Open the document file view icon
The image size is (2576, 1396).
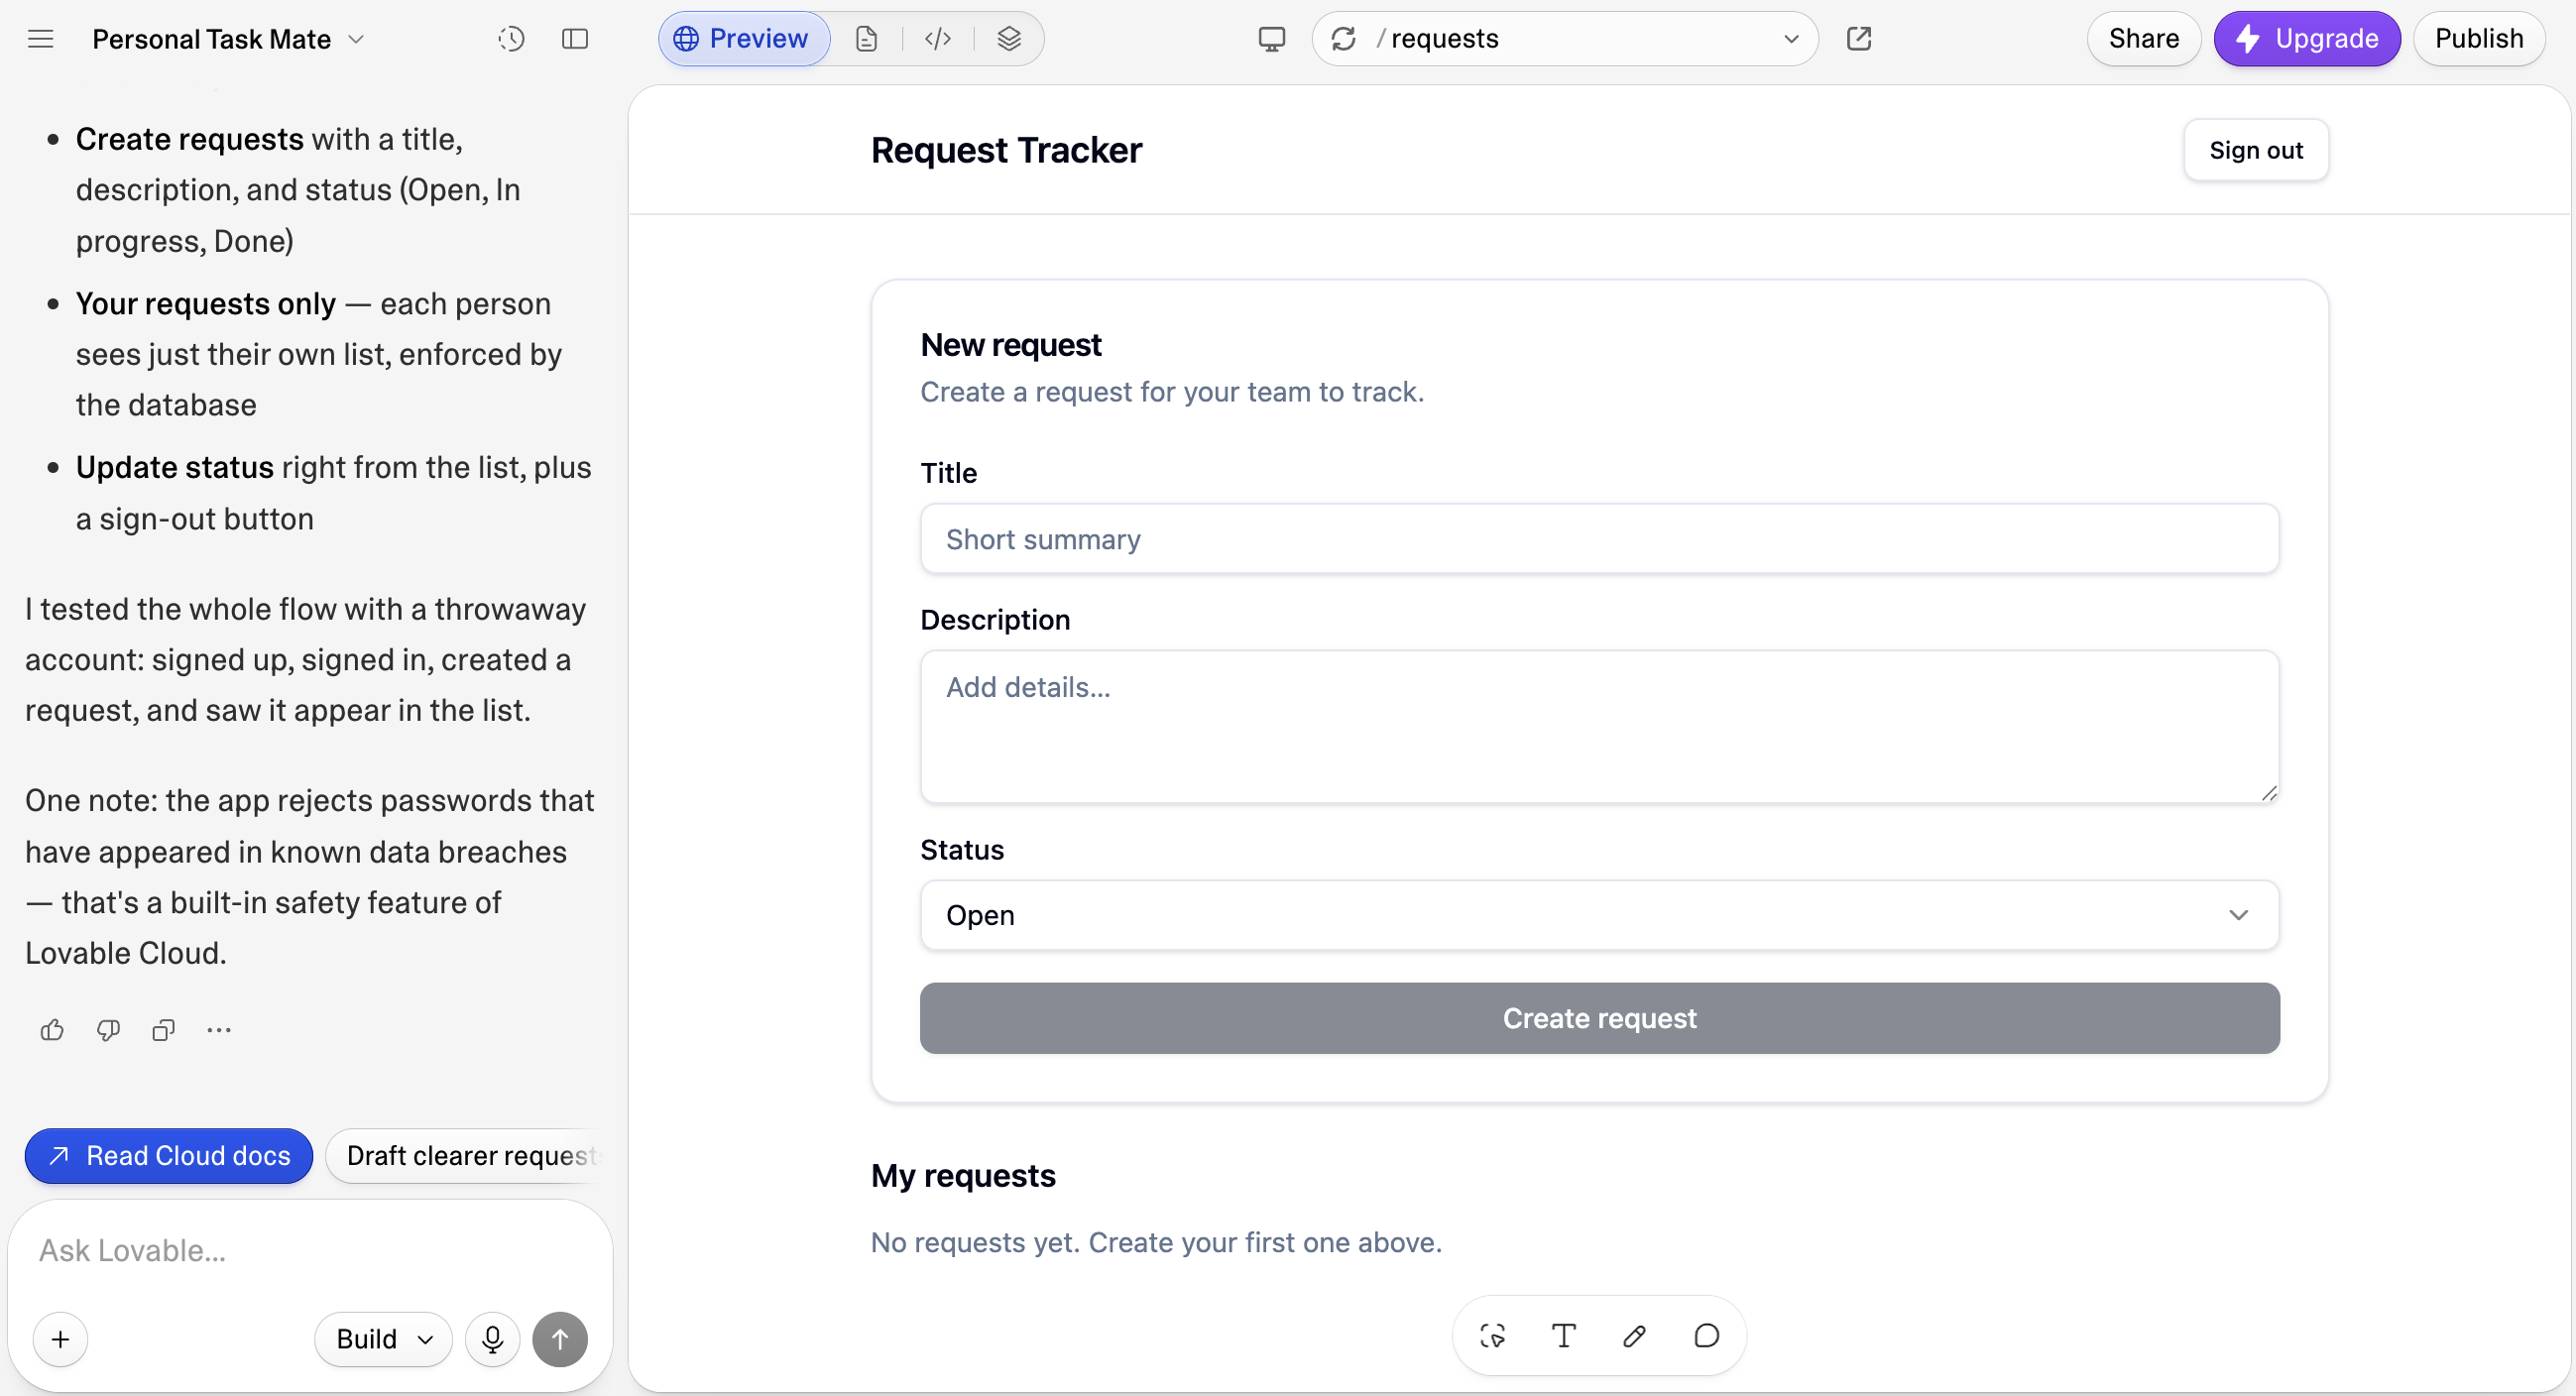[x=866, y=39]
